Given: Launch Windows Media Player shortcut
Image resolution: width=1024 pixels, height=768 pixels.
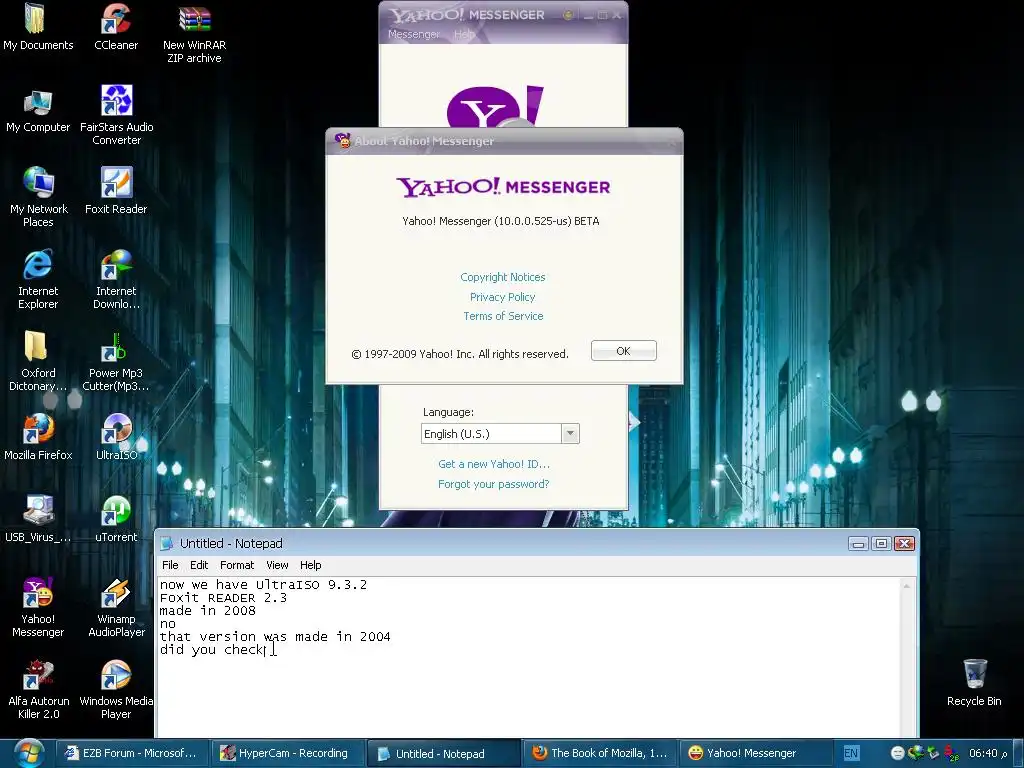Looking at the screenshot, I should (x=116, y=690).
